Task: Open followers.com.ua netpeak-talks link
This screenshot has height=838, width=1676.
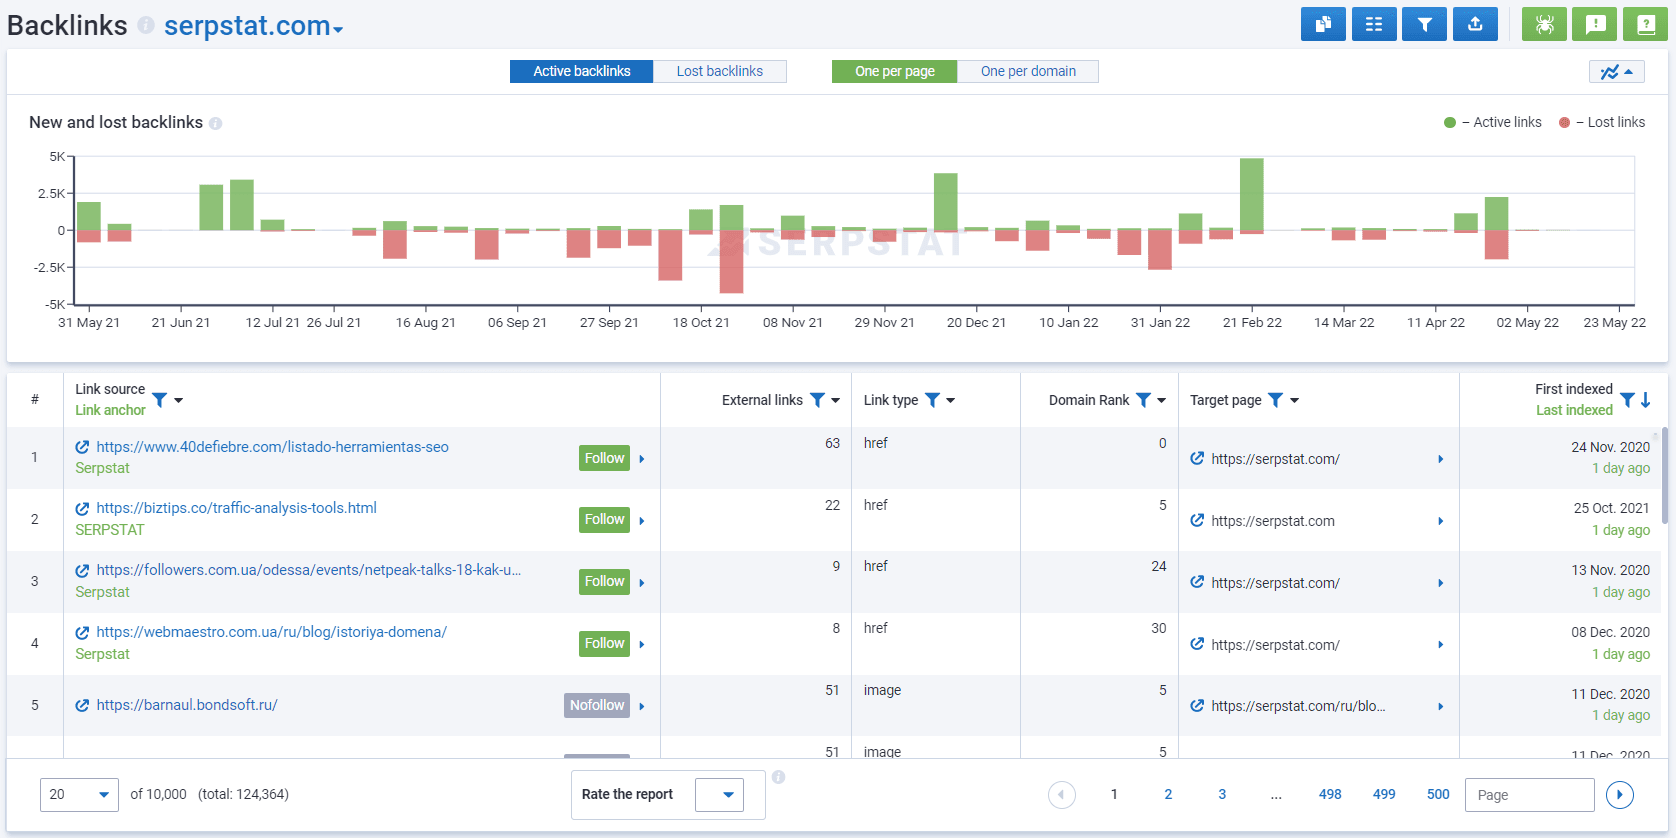Action: [x=308, y=570]
